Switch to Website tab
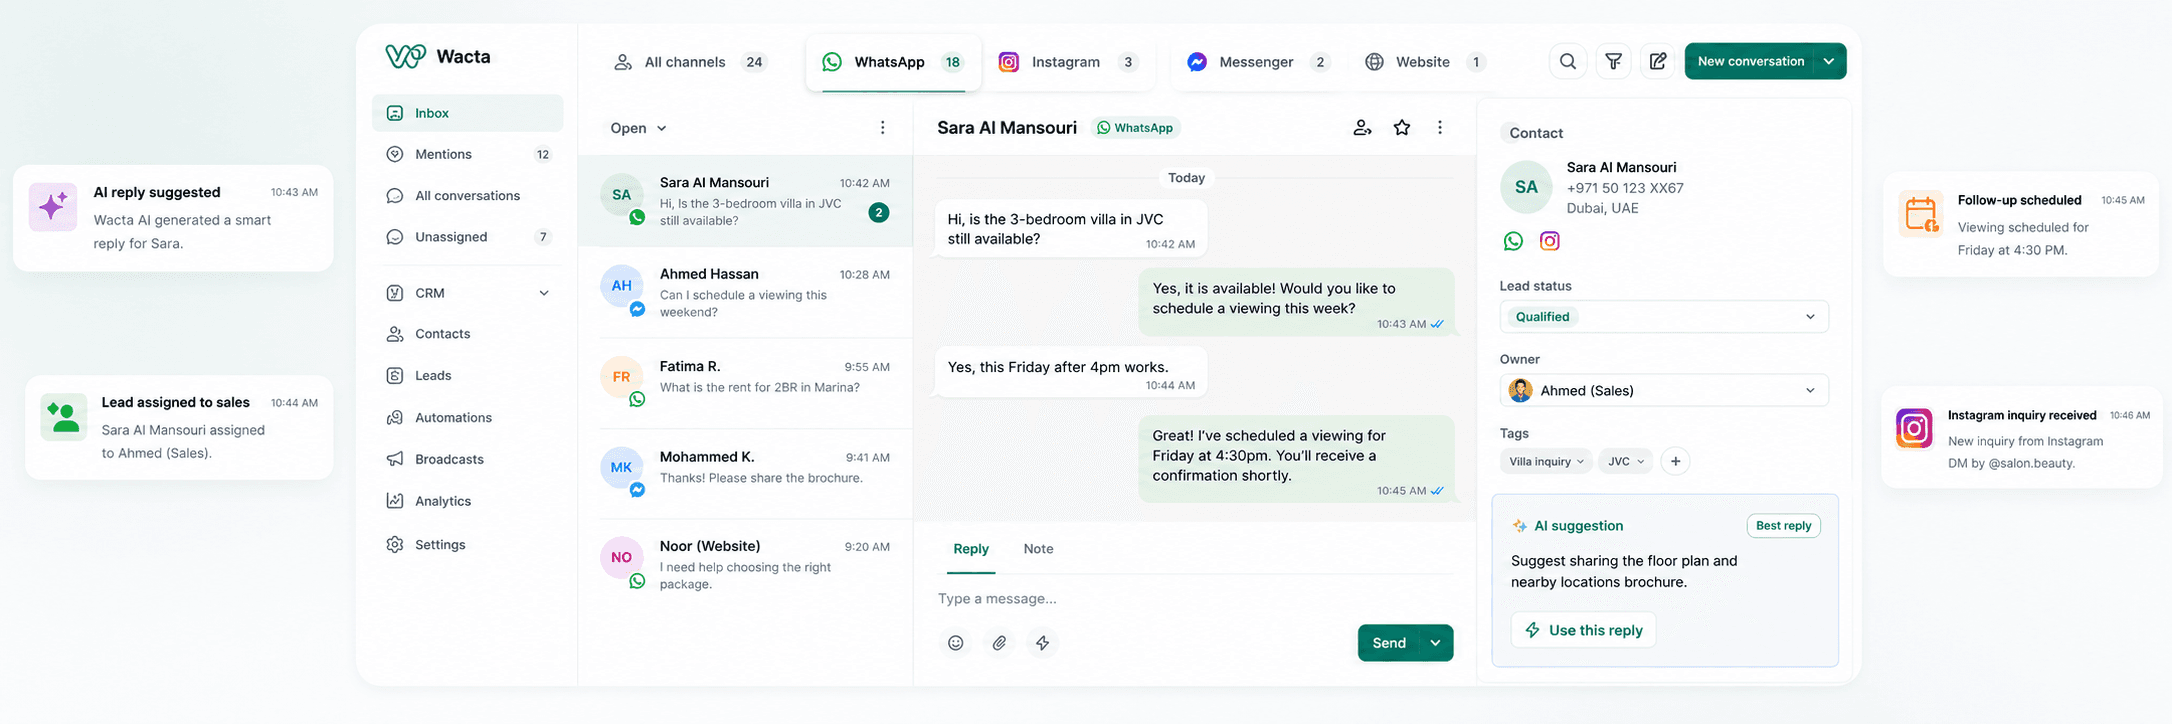The width and height of the screenshot is (2172, 724). [1425, 62]
